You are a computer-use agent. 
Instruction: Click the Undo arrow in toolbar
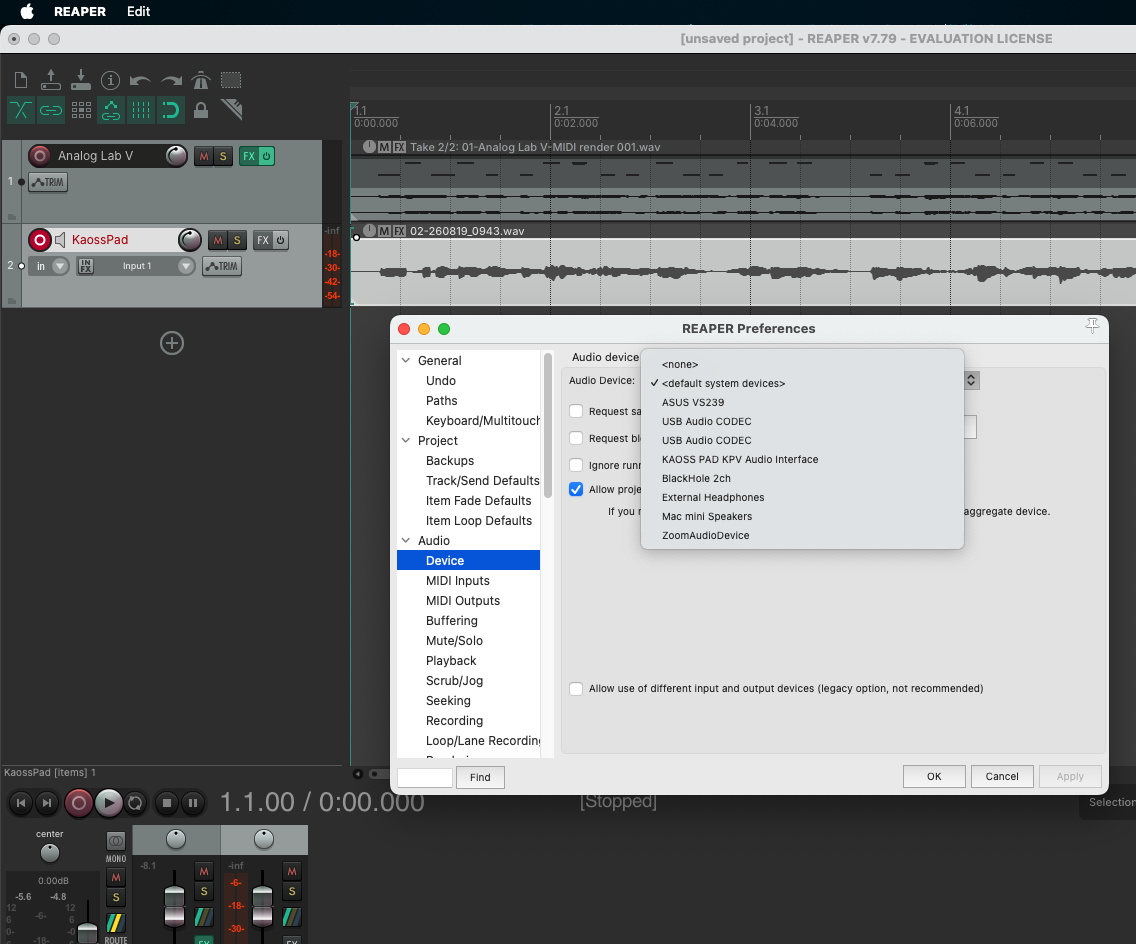coord(140,80)
